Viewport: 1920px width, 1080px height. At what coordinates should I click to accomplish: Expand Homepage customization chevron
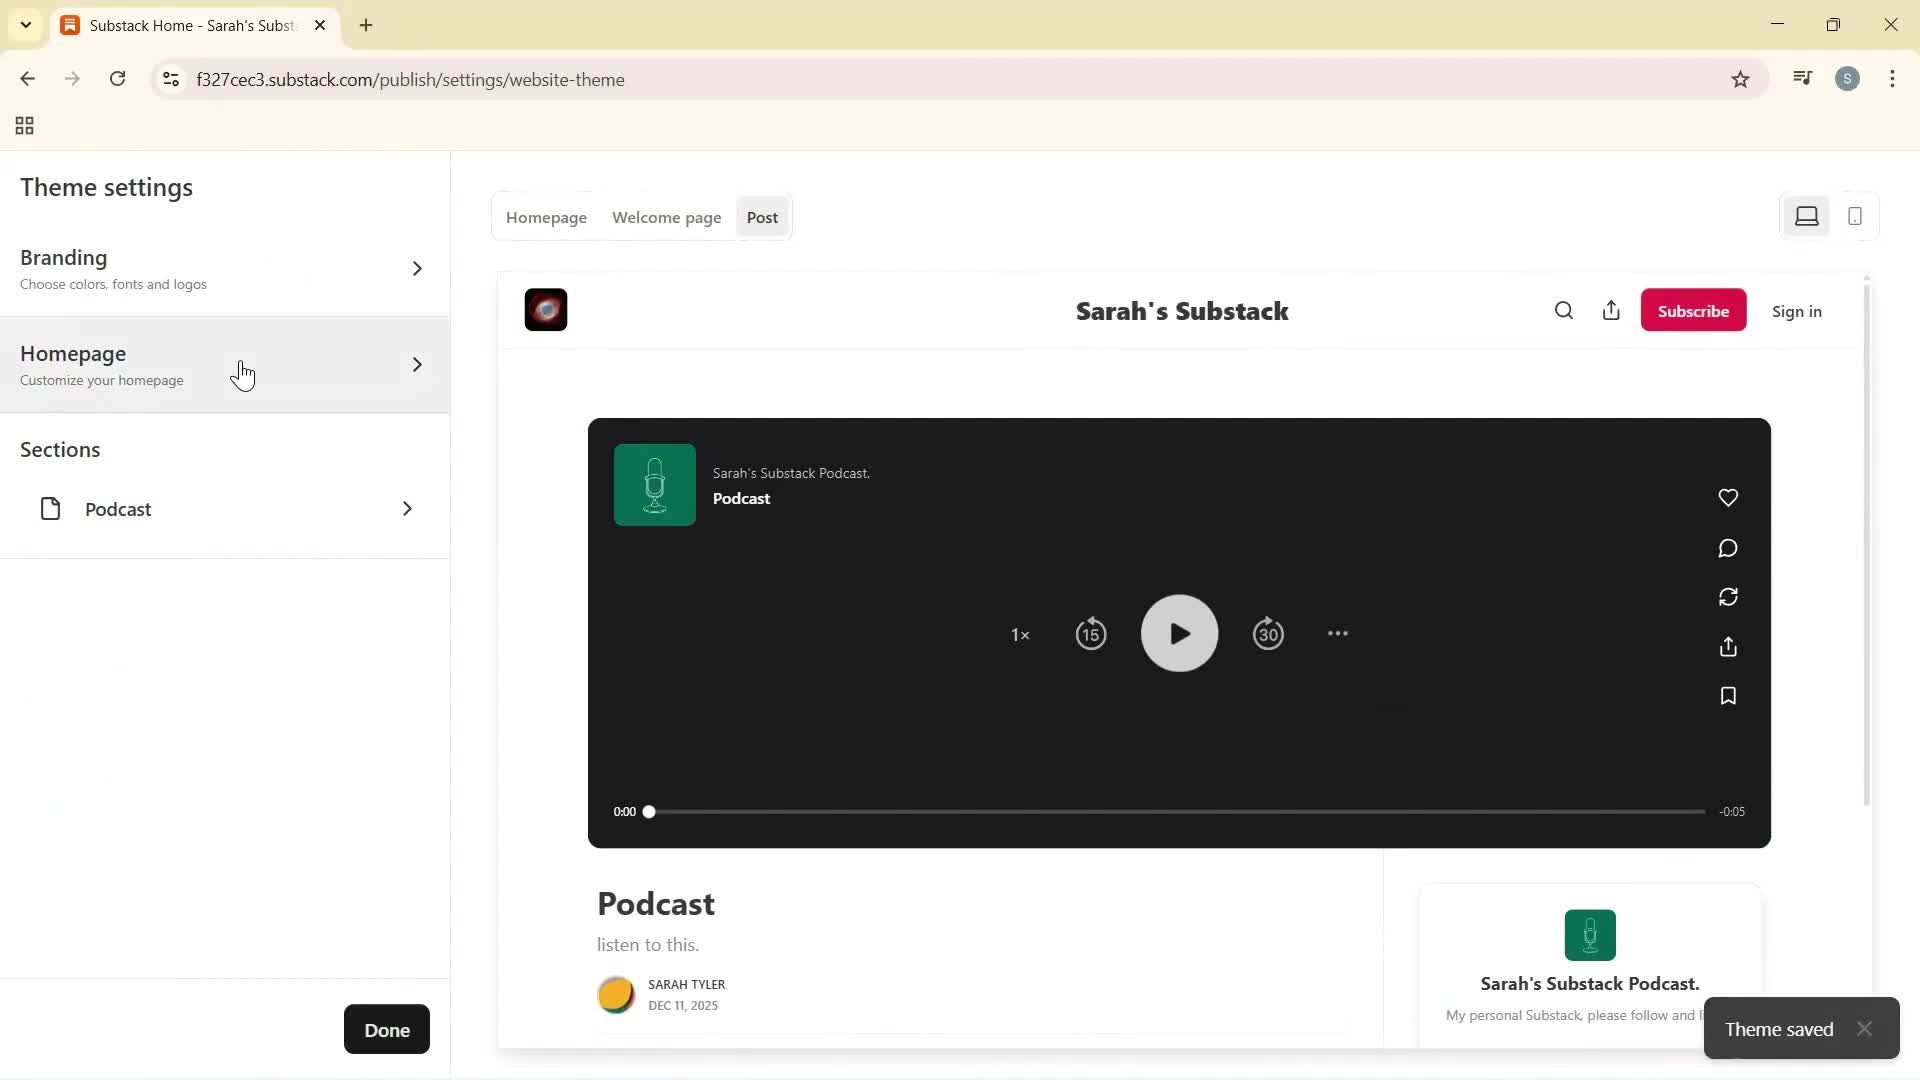(x=417, y=365)
